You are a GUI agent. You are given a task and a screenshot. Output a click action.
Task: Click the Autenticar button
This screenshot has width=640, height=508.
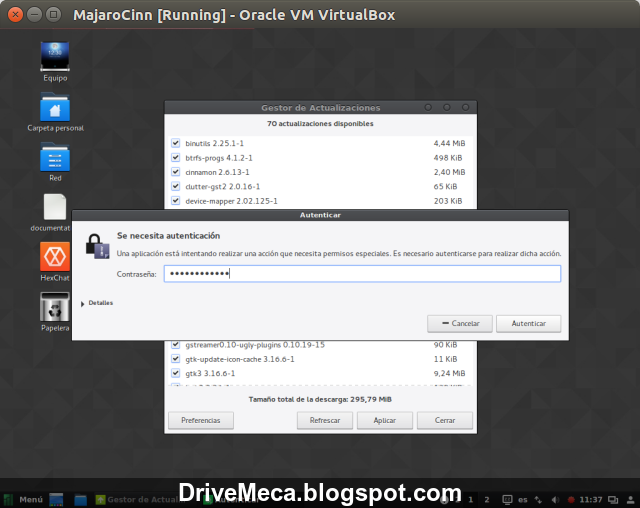tap(529, 323)
